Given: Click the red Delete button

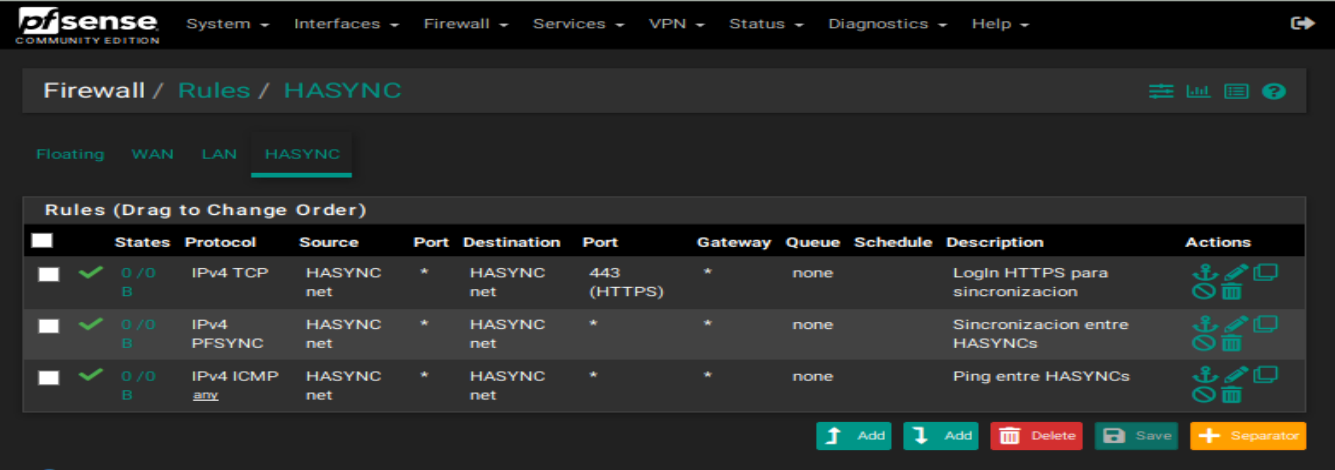Looking at the screenshot, I should pyautogui.click(x=1037, y=436).
